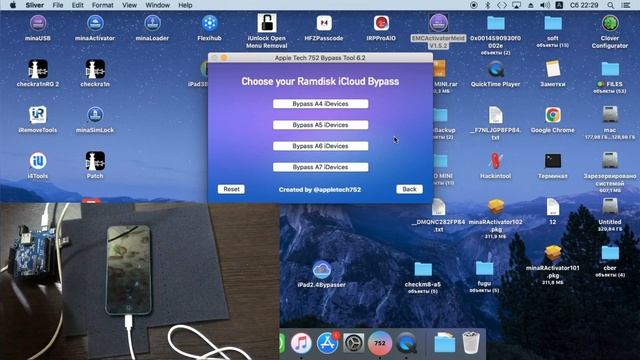Choose Bypass A5 iDevices option

point(320,125)
